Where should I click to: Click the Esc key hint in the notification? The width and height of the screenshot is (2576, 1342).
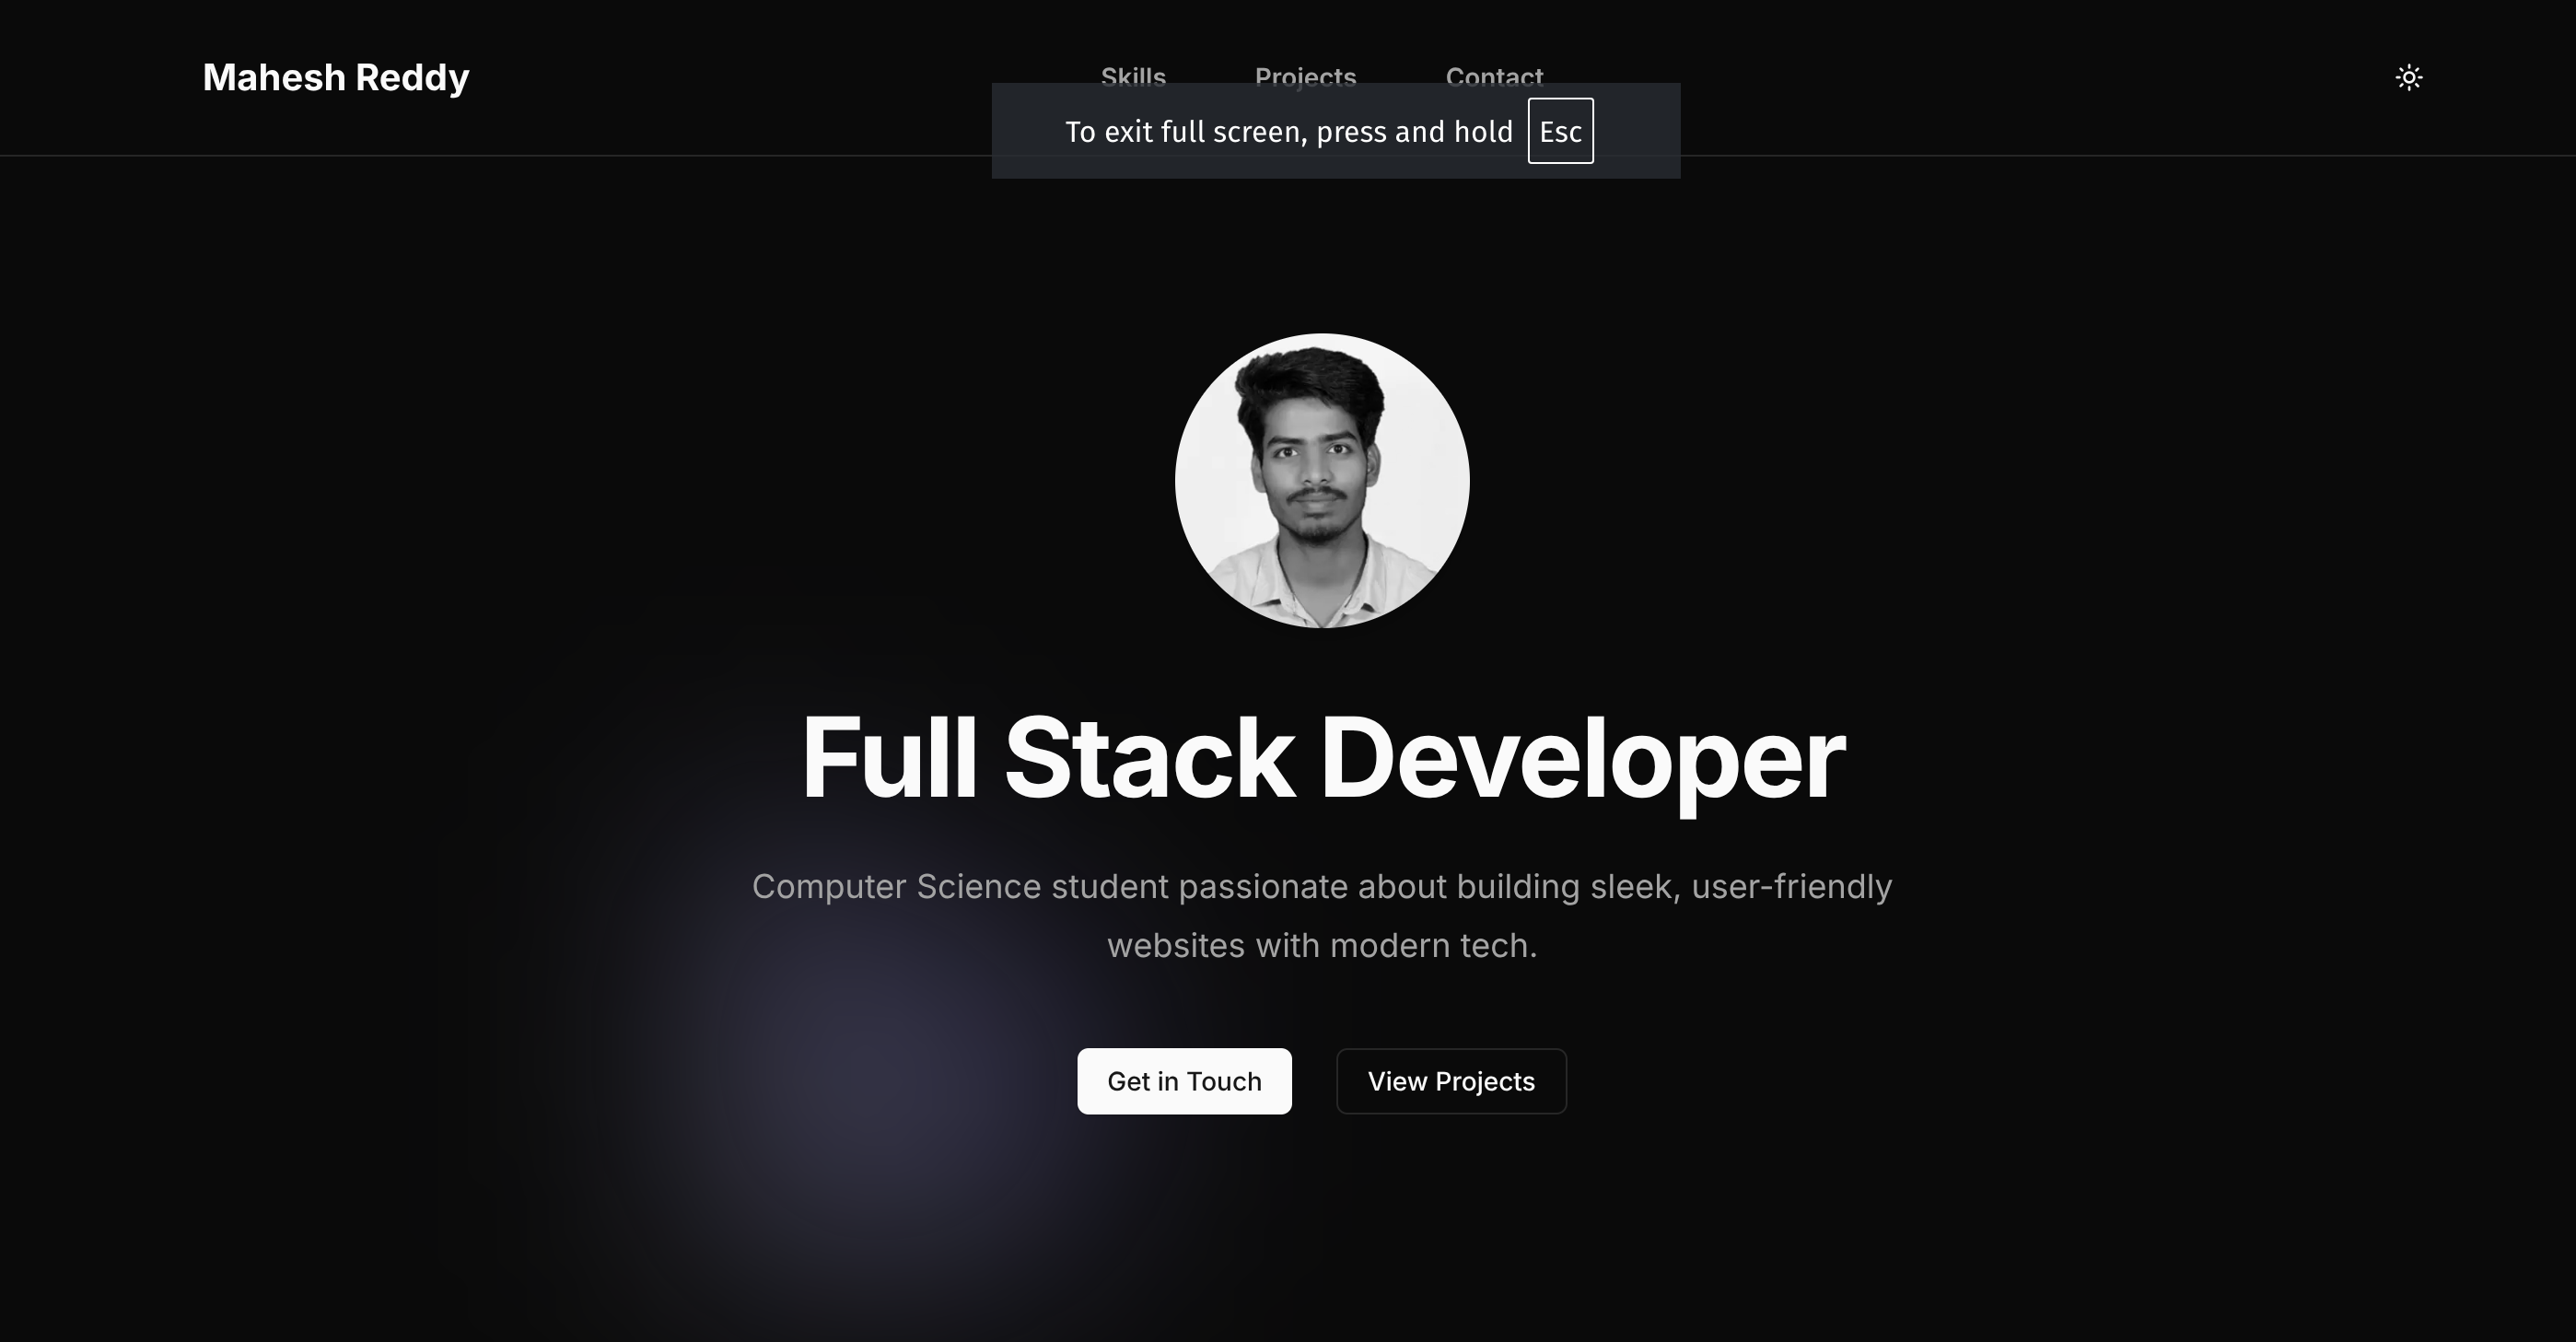1560,130
